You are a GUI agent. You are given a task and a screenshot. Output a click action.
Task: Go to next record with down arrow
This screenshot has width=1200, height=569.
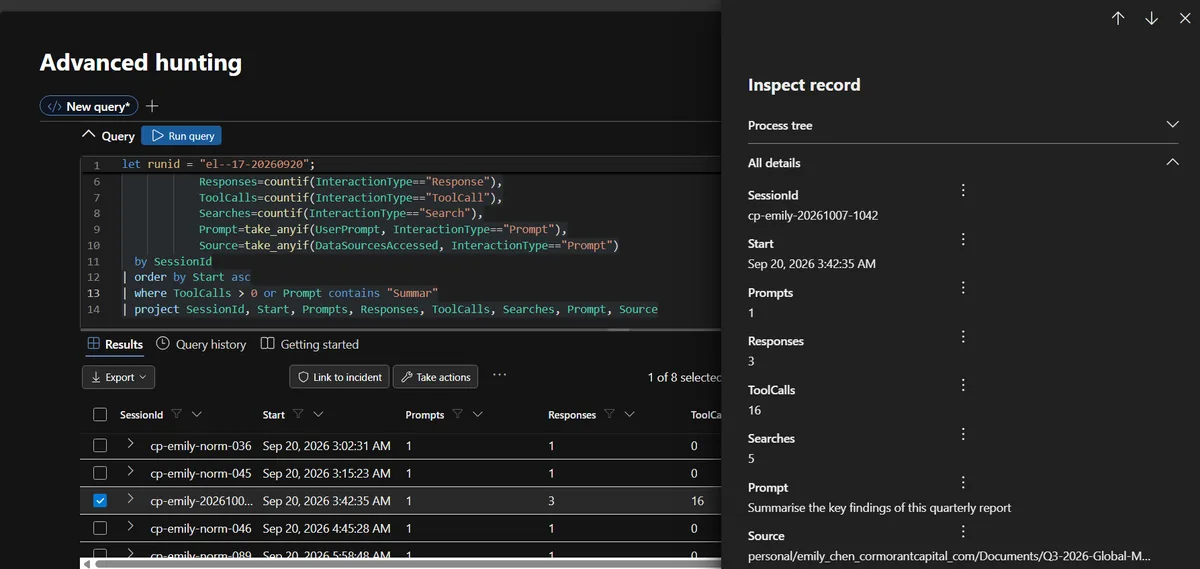coord(1151,18)
